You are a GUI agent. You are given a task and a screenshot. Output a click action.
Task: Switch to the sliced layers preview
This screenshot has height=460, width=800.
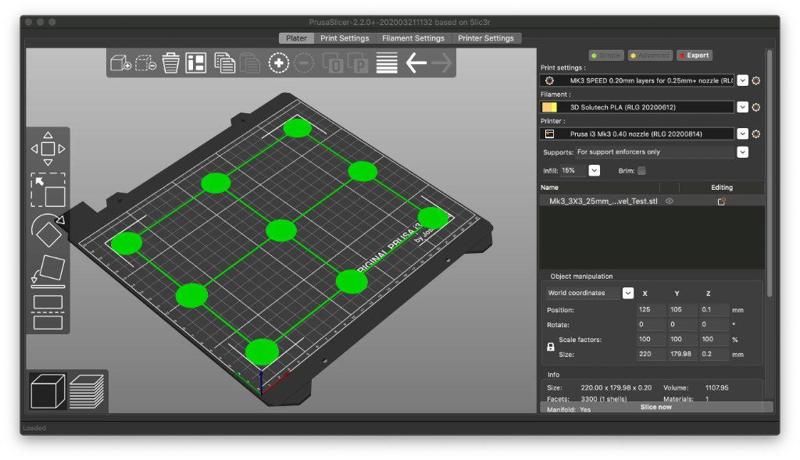coord(87,391)
